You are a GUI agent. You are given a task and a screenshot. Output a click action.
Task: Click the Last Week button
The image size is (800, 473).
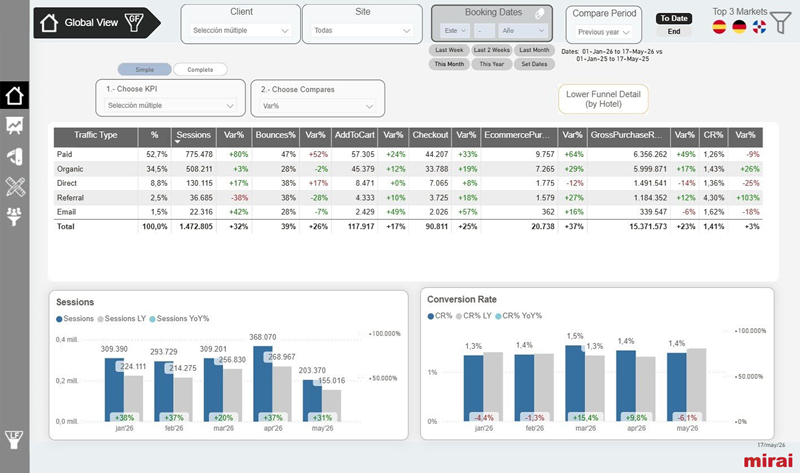coord(449,50)
